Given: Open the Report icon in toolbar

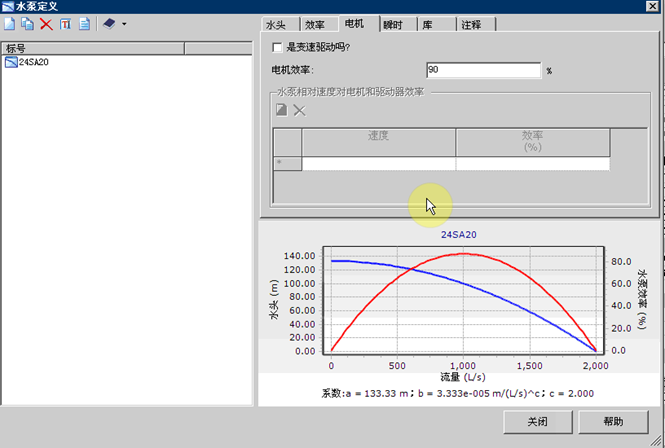Looking at the screenshot, I should pyautogui.click(x=84, y=24).
